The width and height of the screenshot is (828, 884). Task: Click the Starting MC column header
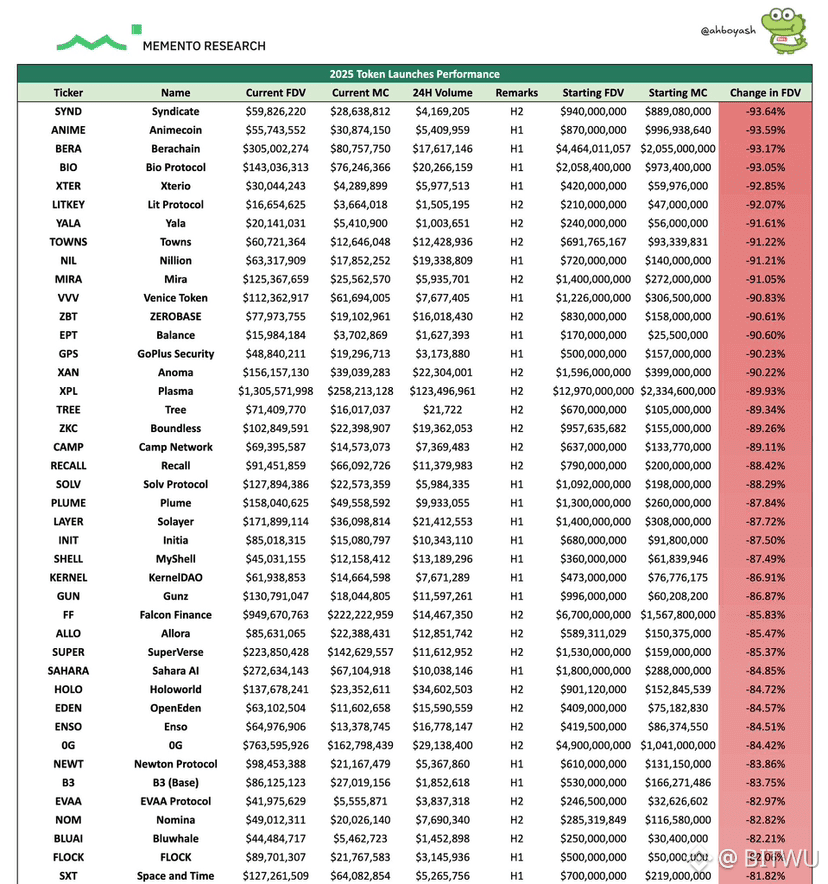[x=679, y=93]
